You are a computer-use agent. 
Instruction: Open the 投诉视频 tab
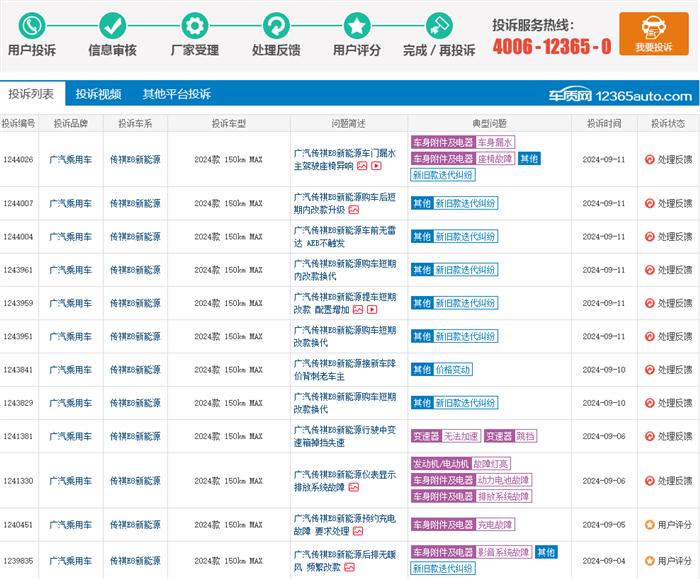coord(98,94)
